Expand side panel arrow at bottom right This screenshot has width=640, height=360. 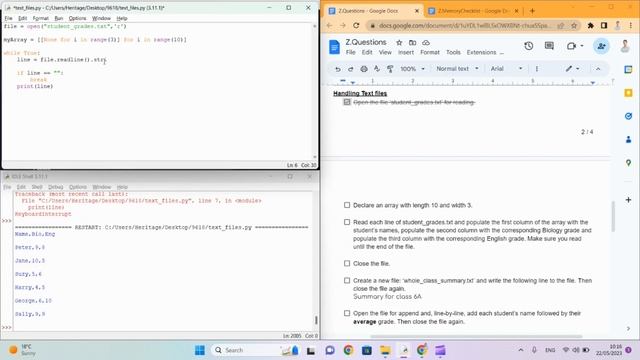pos(628,329)
